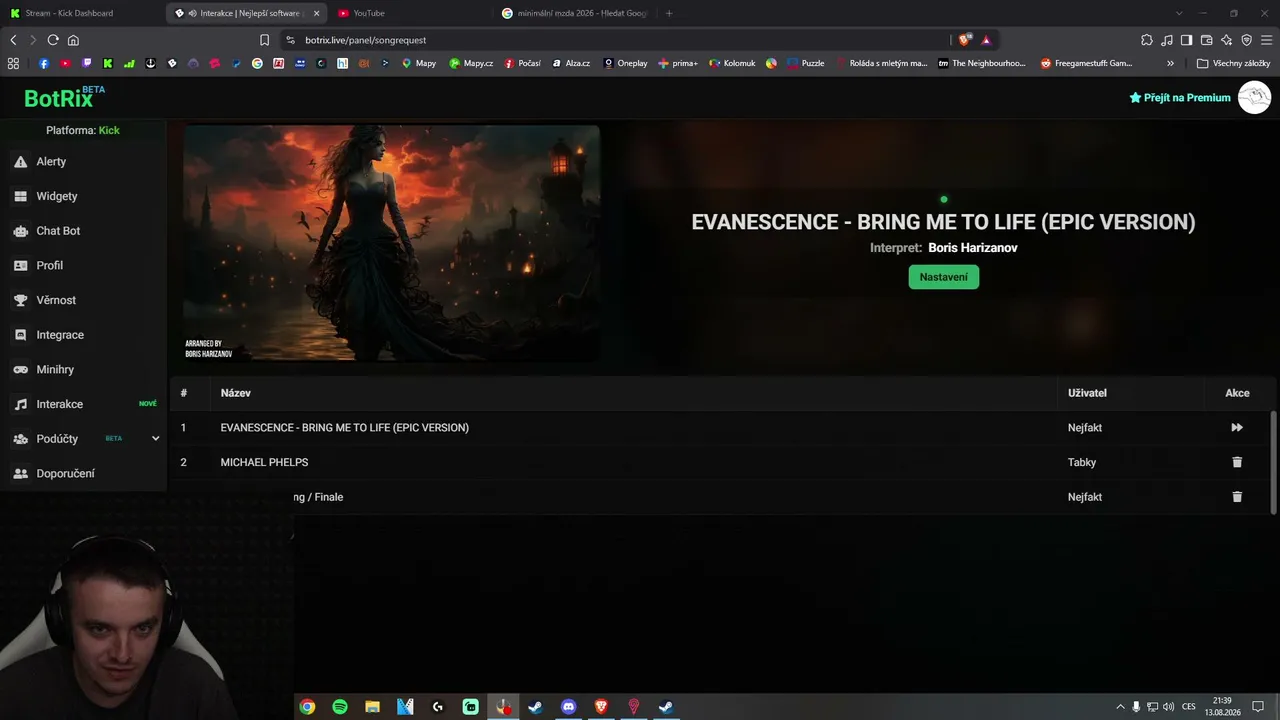Open Google Chrome from the taskbar
The image size is (1280, 720).
point(307,707)
